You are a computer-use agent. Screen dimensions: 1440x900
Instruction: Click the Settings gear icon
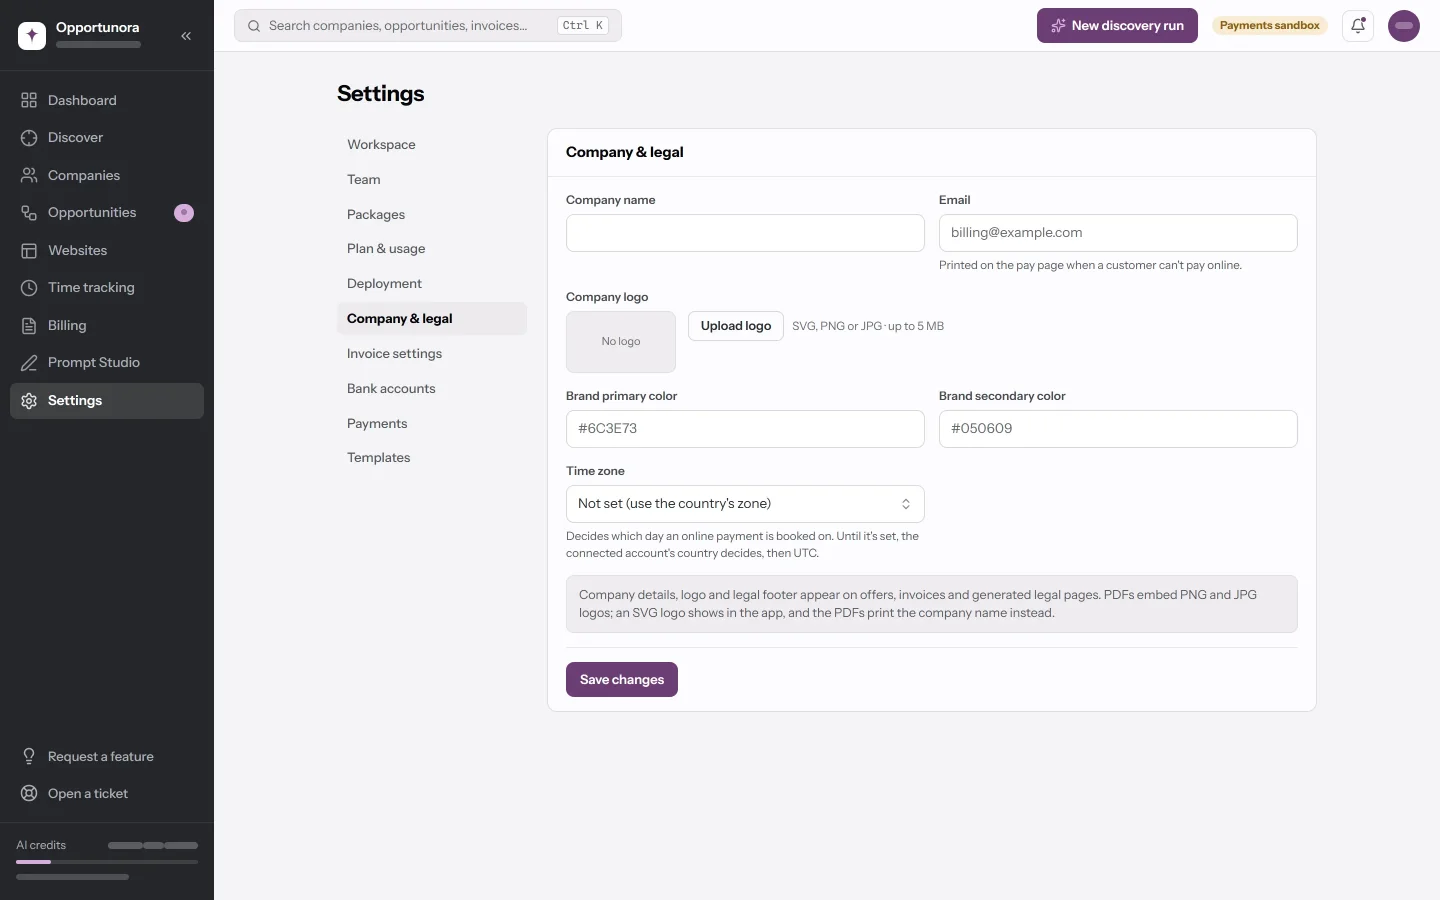(29, 400)
